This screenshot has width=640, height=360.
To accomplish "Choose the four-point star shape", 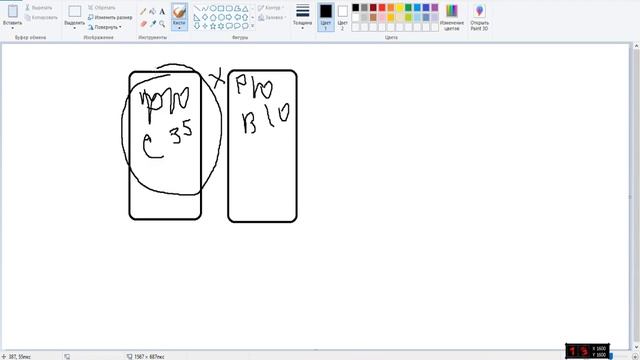I will click(205, 26).
